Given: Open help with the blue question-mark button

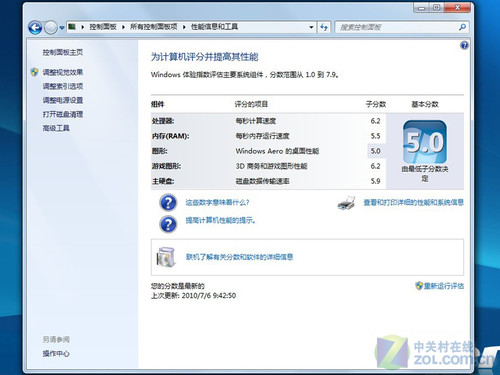Looking at the screenshot, I should point(464,45).
